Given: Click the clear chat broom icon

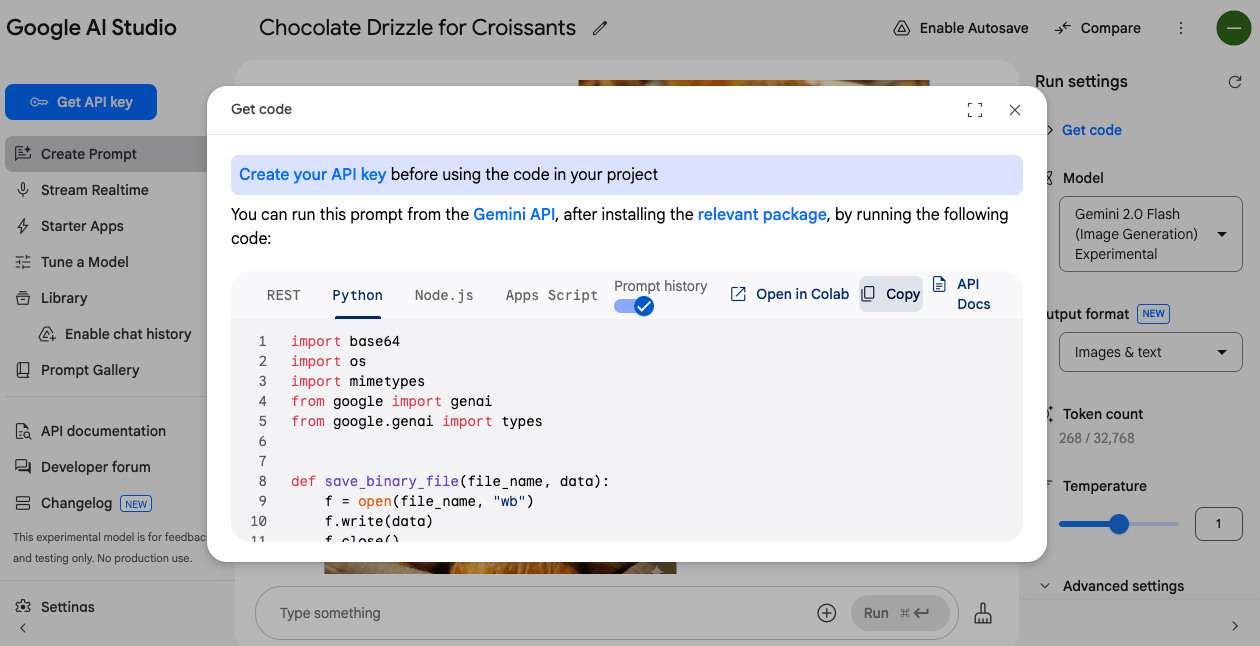Looking at the screenshot, I should point(983,613).
